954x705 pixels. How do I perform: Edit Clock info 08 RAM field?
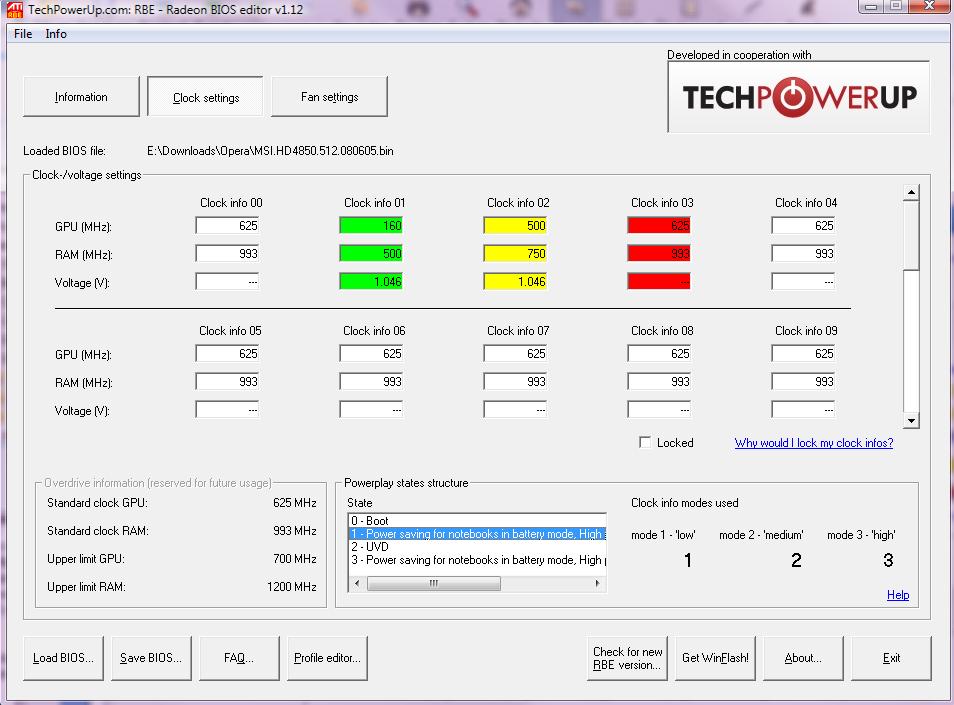(x=660, y=381)
